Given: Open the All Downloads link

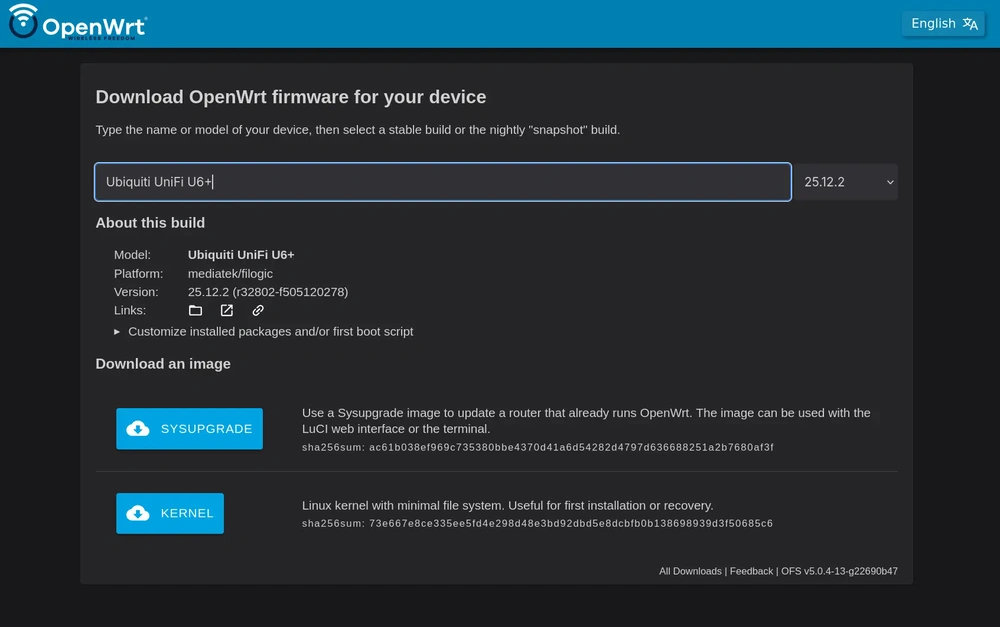Looking at the screenshot, I should [x=690, y=572].
